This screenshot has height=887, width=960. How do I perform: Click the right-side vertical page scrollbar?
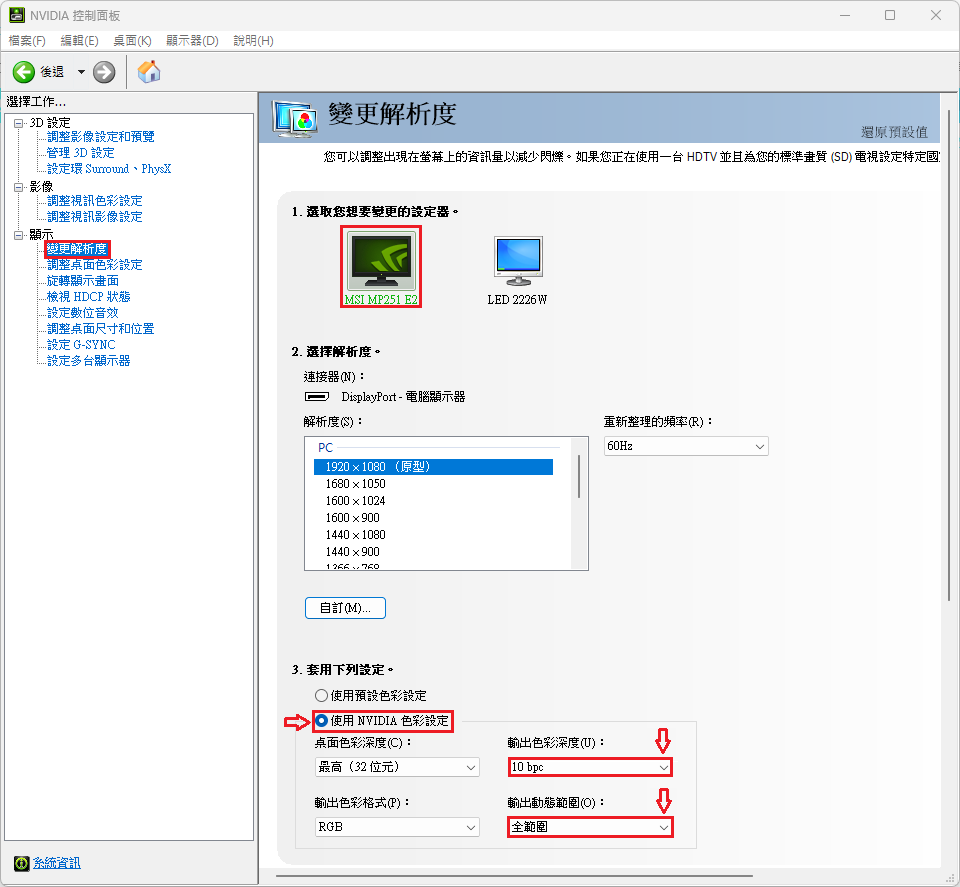tap(949, 355)
